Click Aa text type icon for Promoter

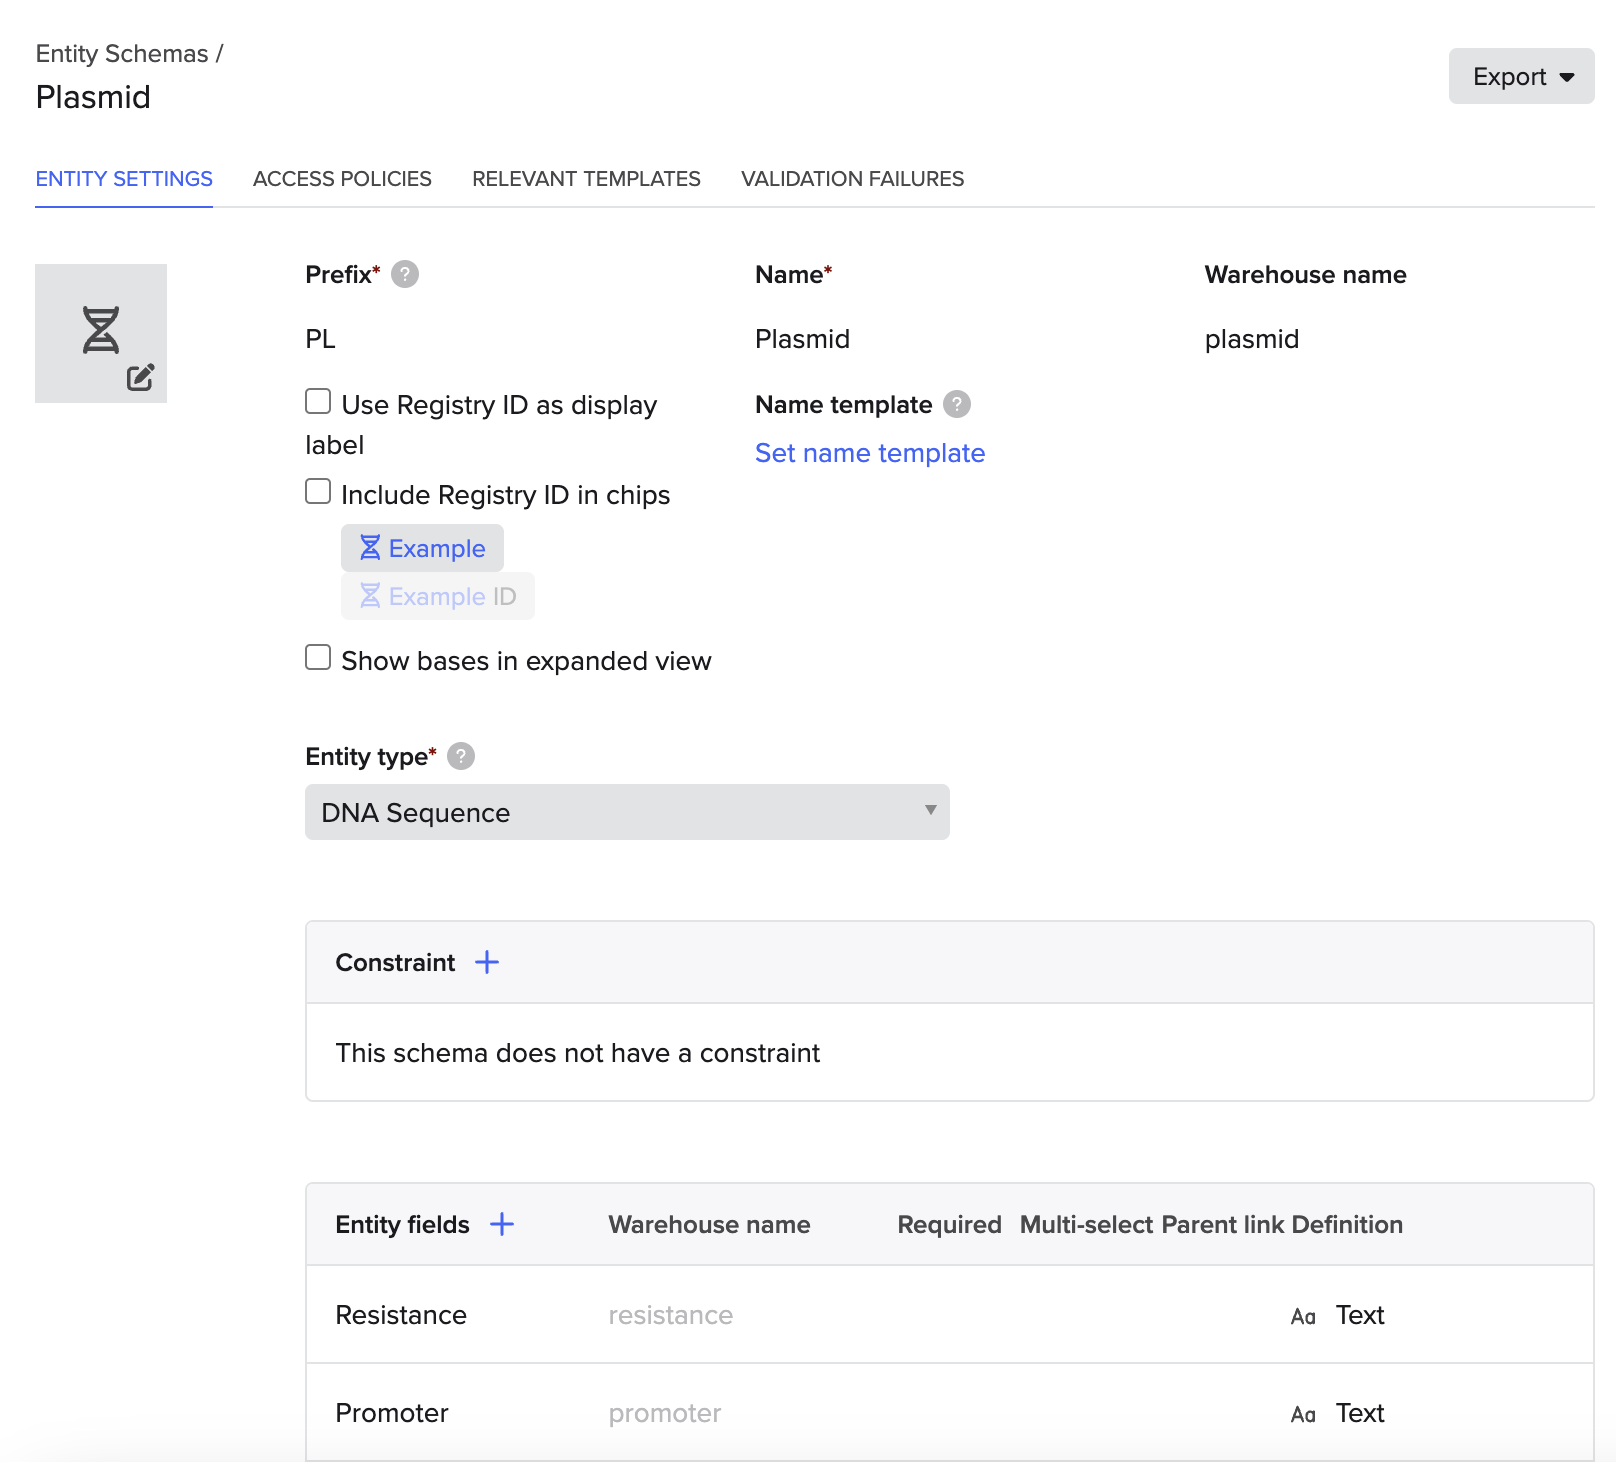pos(1303,1414)
